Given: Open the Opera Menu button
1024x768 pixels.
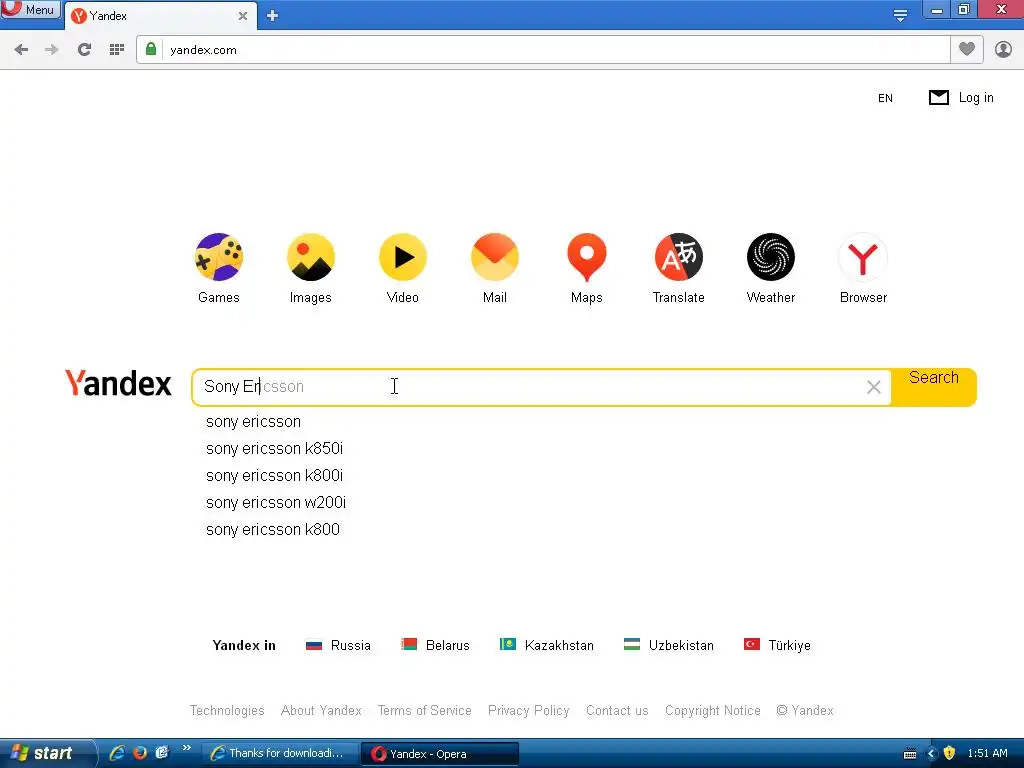Looking at the screenshot, I should (31, 10).
